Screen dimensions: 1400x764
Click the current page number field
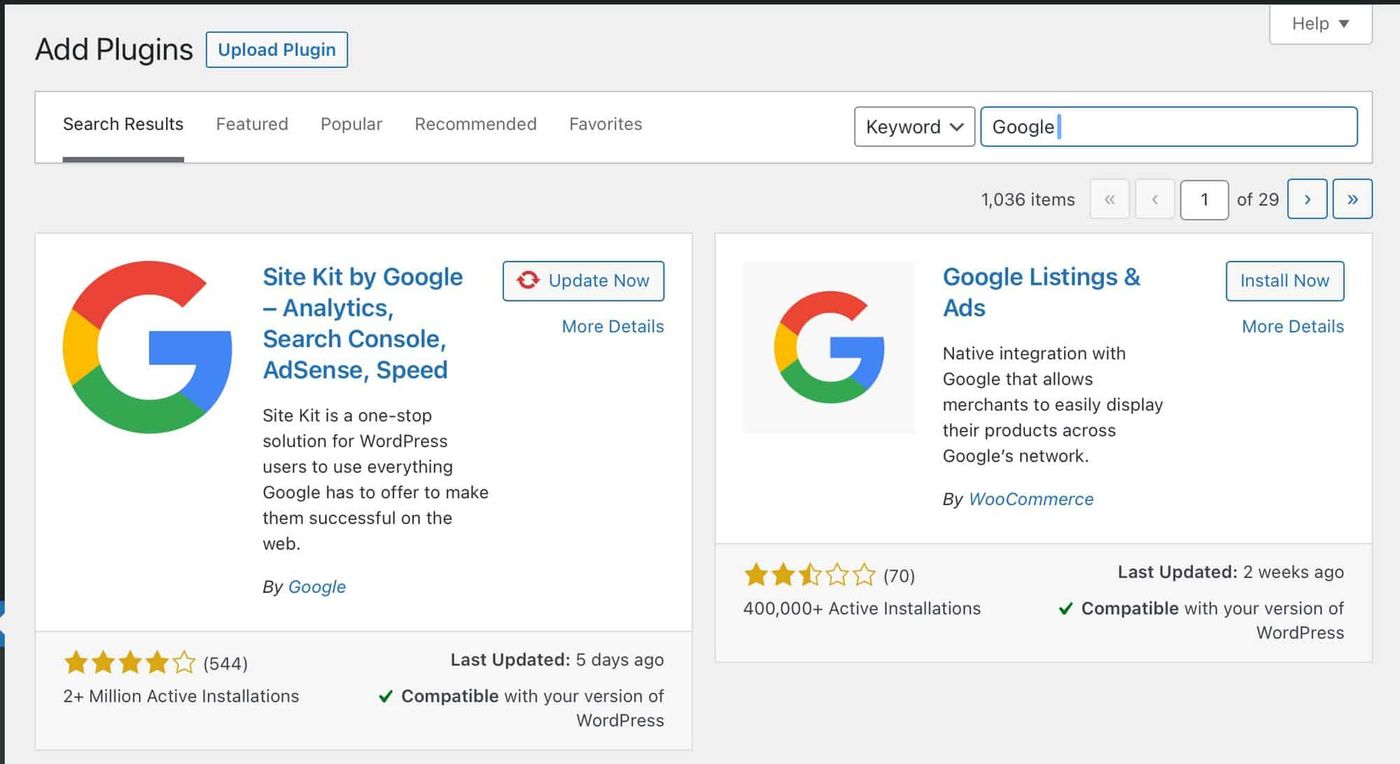(x=1204, y=199)
